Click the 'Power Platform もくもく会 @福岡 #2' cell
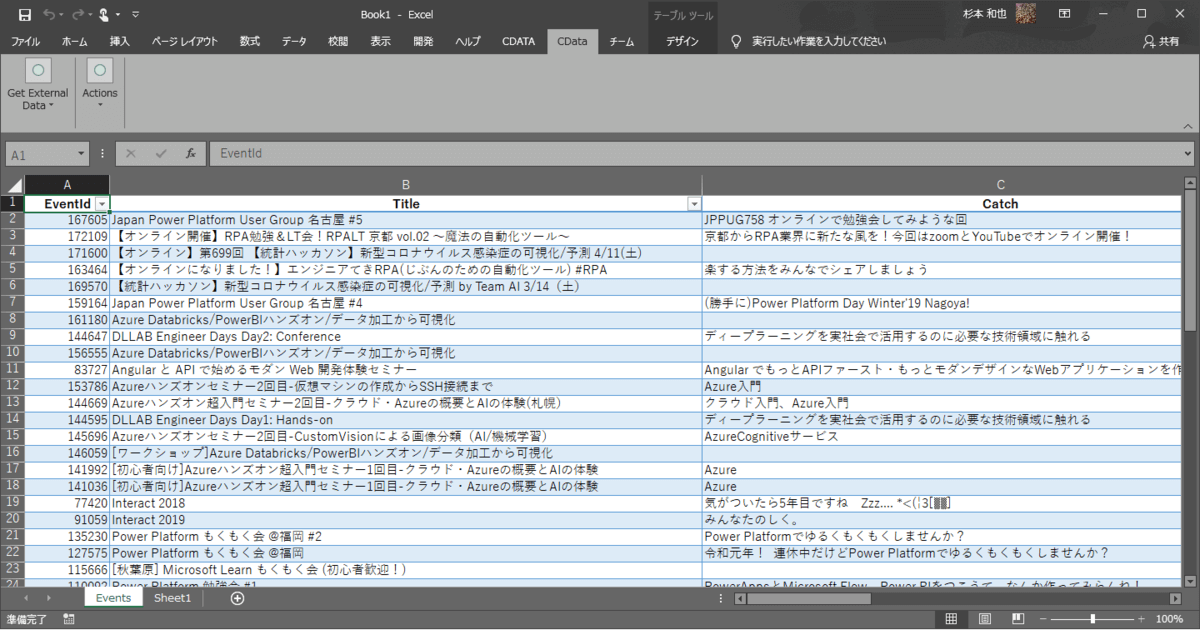Image resolution: width=1200 pixels, height=630 pixels. coord(406,536)
